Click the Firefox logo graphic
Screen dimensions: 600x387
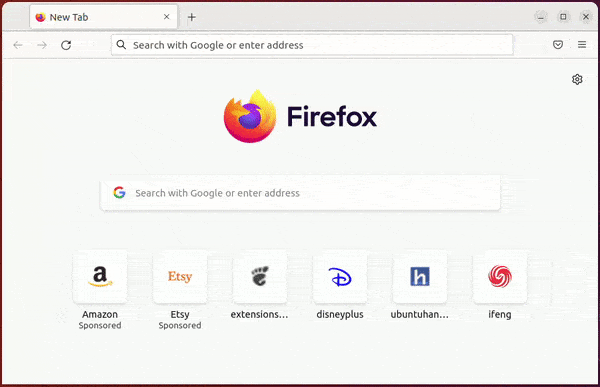point(250,116)
